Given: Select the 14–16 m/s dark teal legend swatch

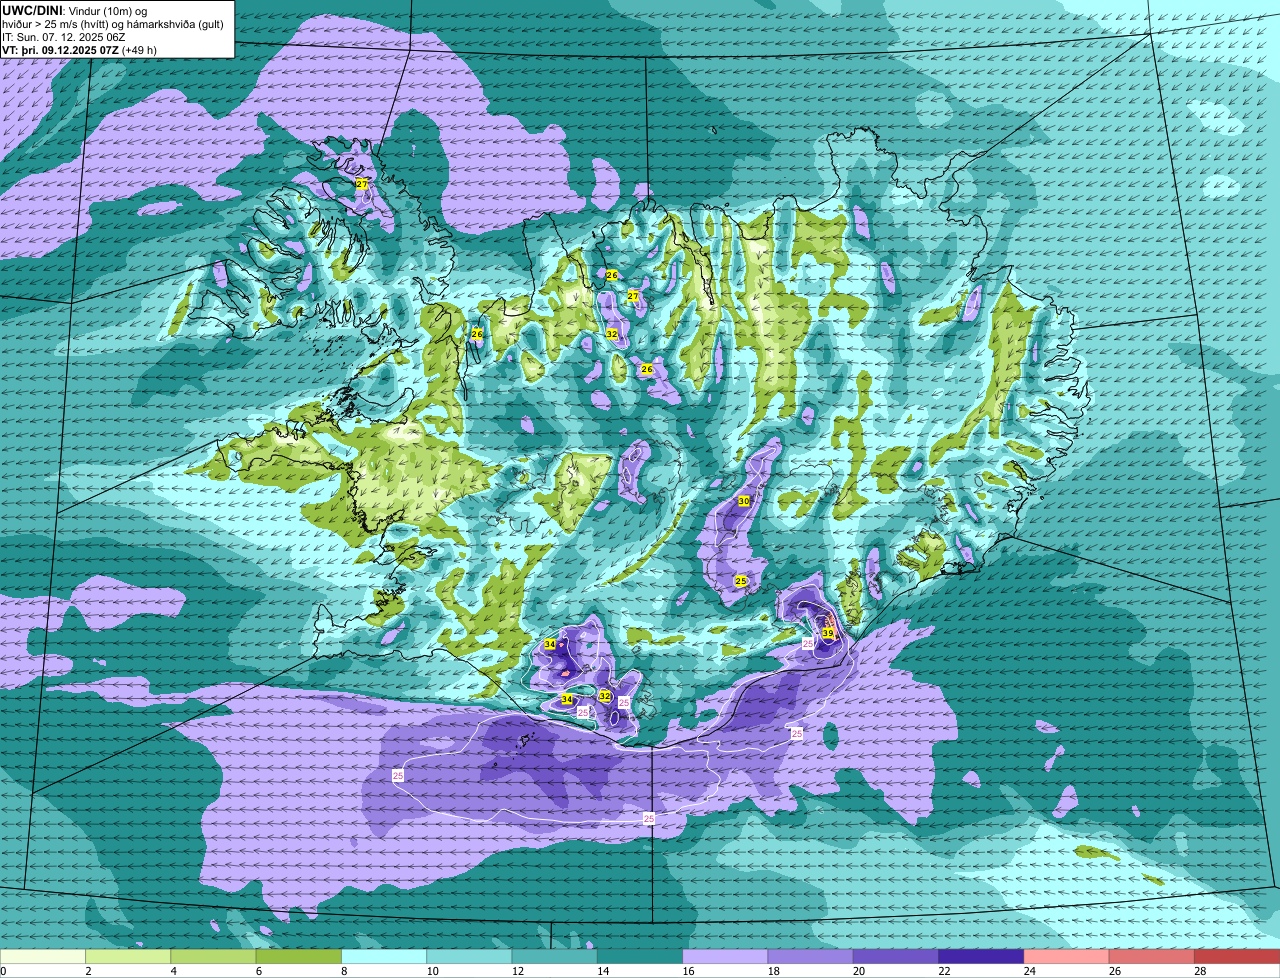Looking at the screenshot, I should pos(640,956).
